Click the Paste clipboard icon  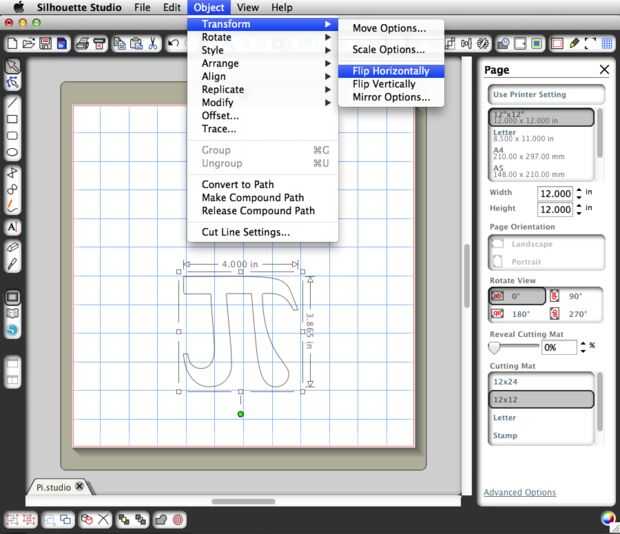(x=136, y=43)
